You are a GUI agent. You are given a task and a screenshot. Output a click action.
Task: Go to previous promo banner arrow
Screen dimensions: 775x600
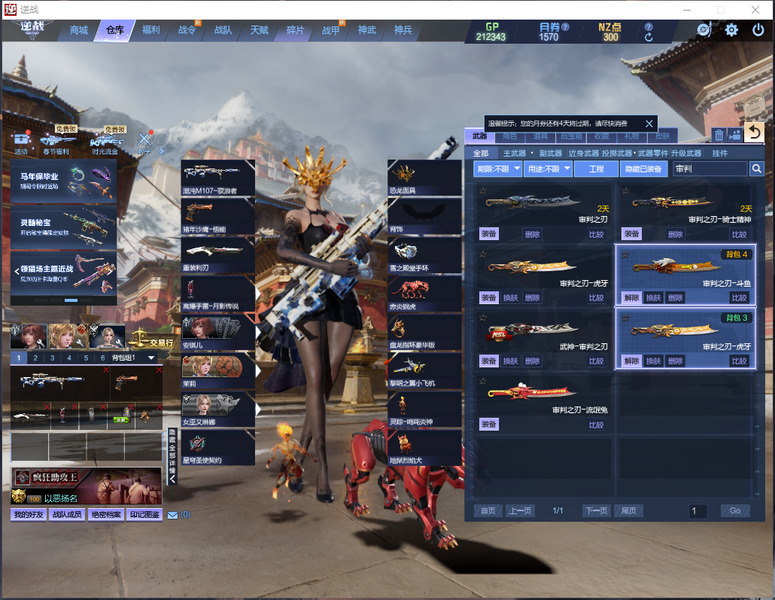[x=16, y=271]
